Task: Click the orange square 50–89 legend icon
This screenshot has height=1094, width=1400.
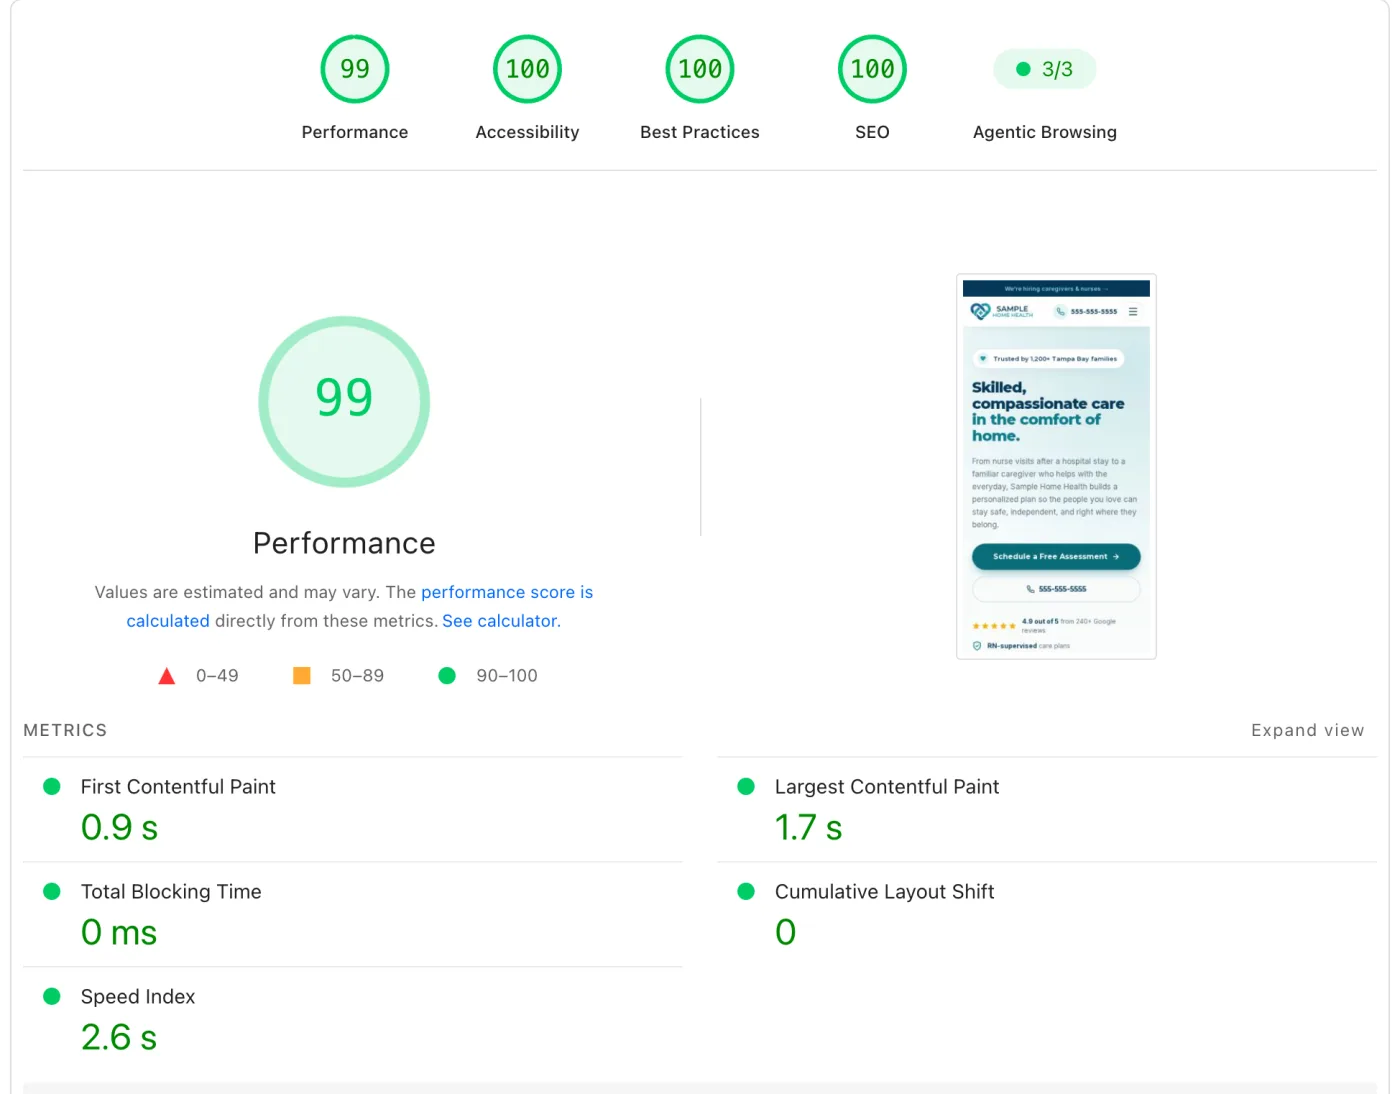Action: (x=301, y=676)
